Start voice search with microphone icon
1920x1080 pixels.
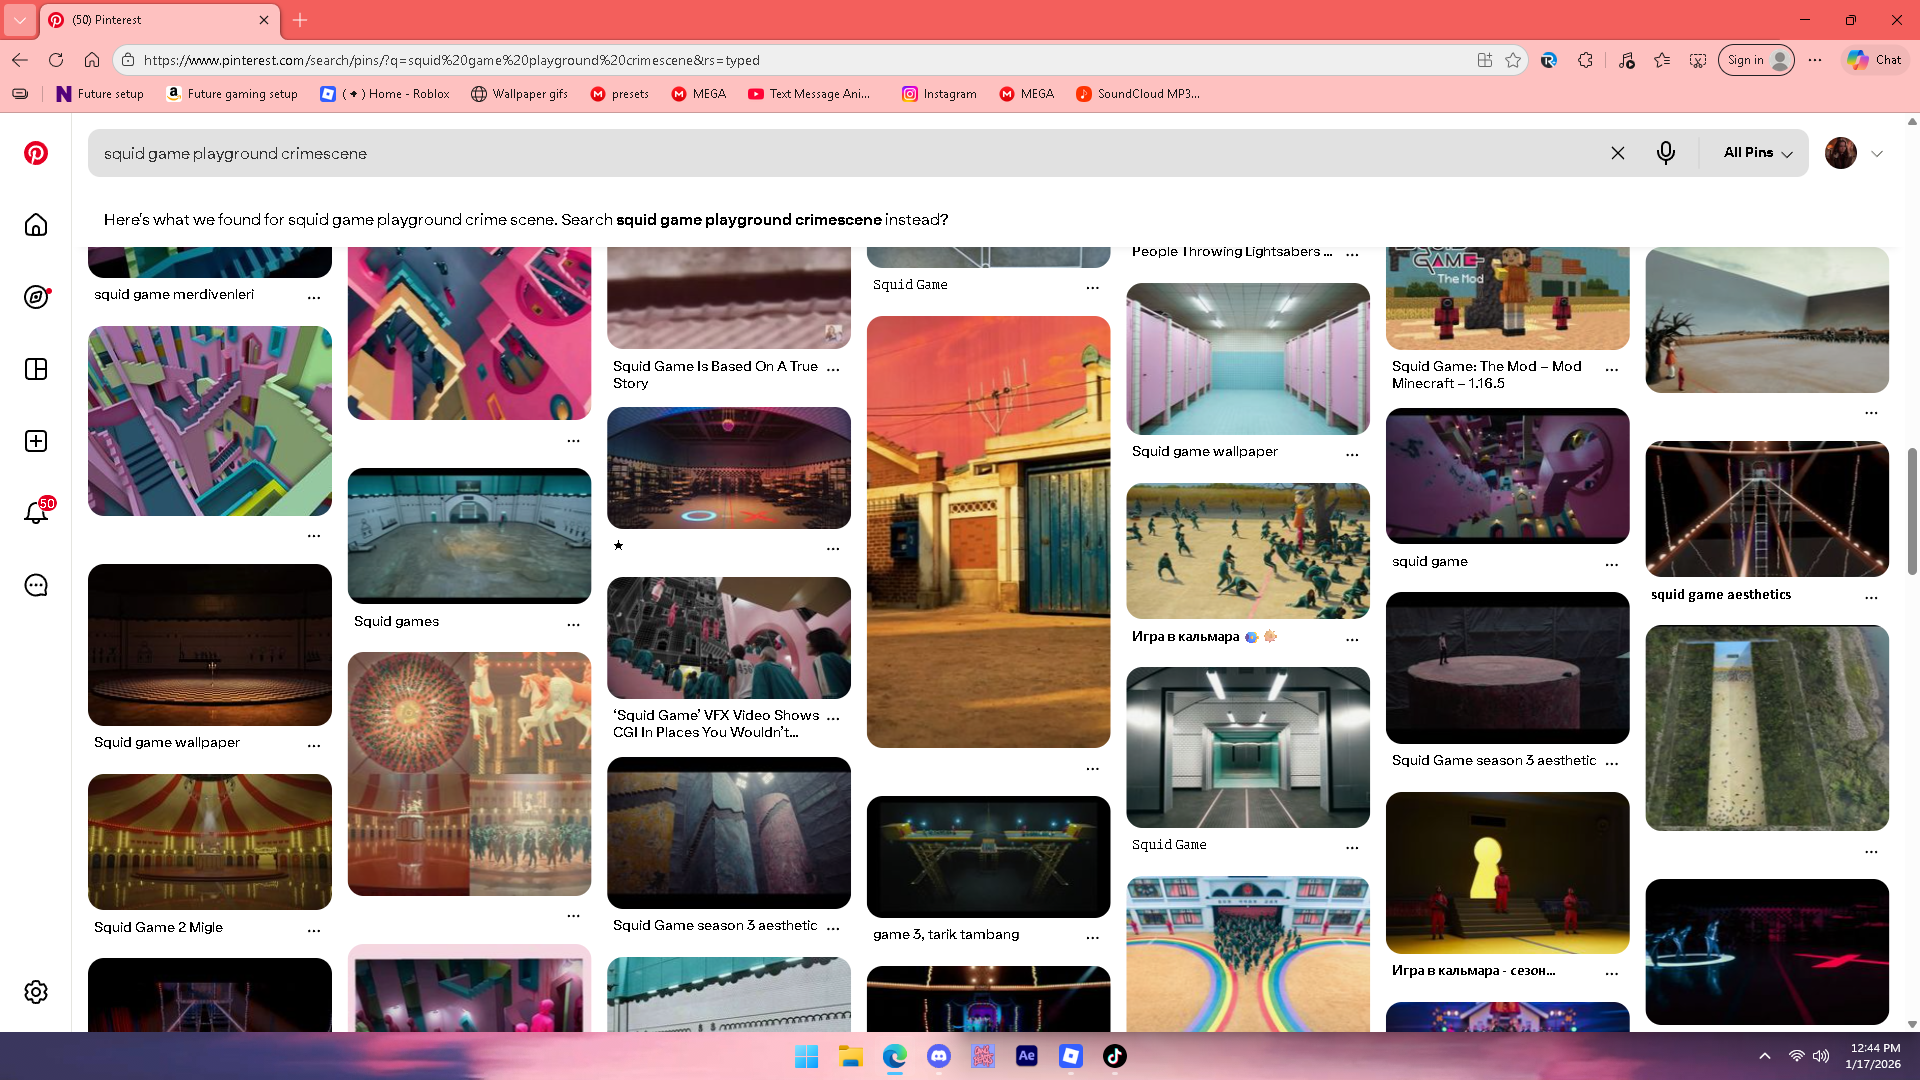point(1665,153)
